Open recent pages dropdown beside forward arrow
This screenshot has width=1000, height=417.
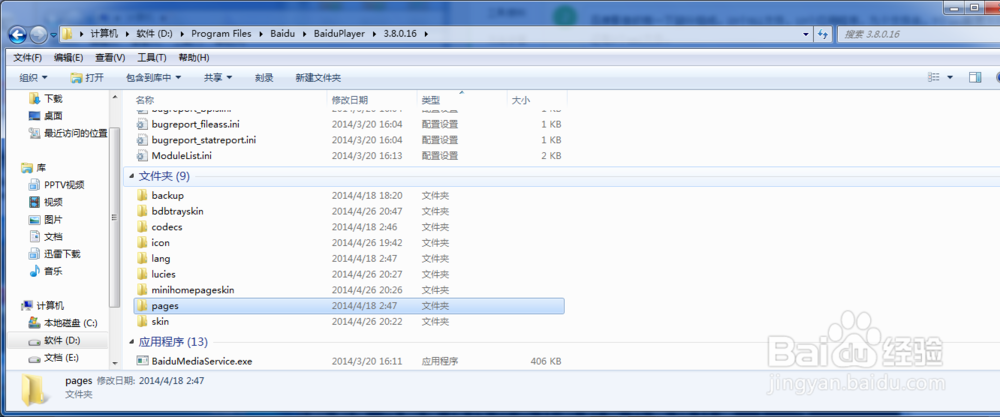pyautogui.click(x=52, y=34)
